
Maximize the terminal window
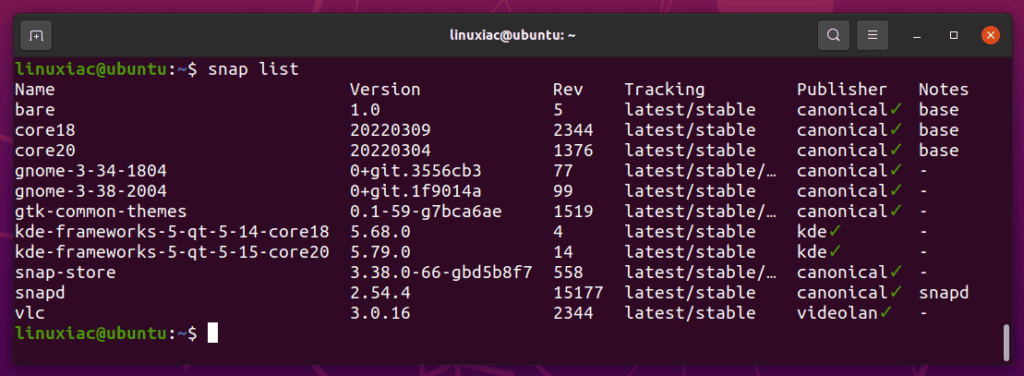[954, 35]
